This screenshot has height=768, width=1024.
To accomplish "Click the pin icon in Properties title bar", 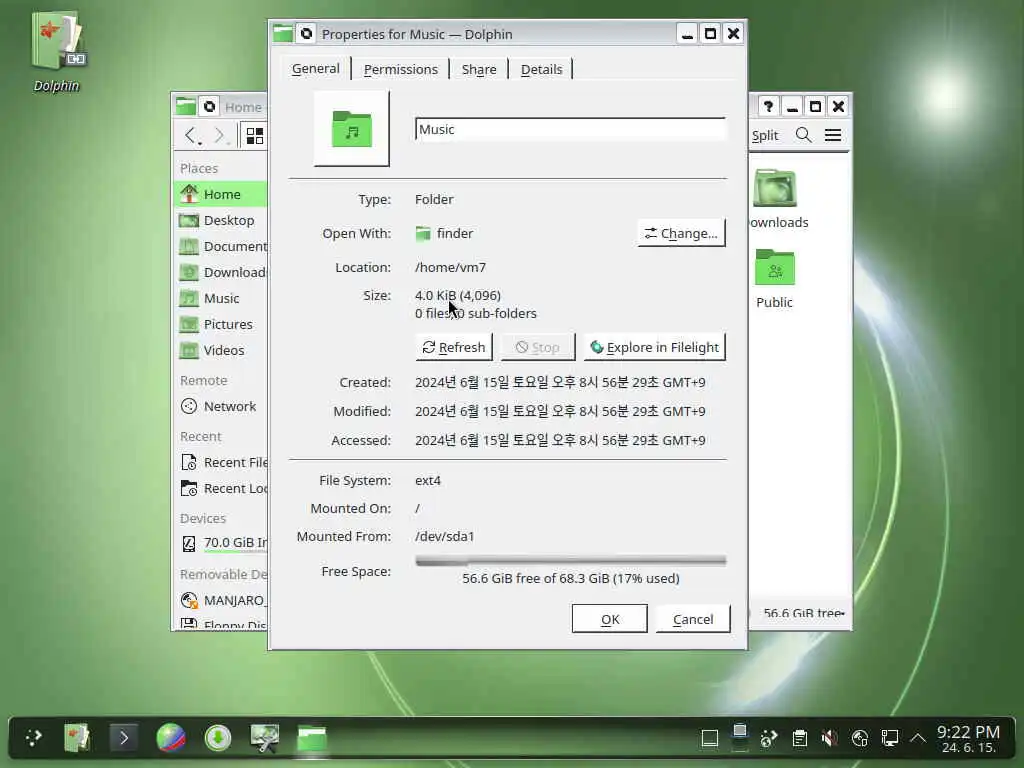I will [306, 33].
